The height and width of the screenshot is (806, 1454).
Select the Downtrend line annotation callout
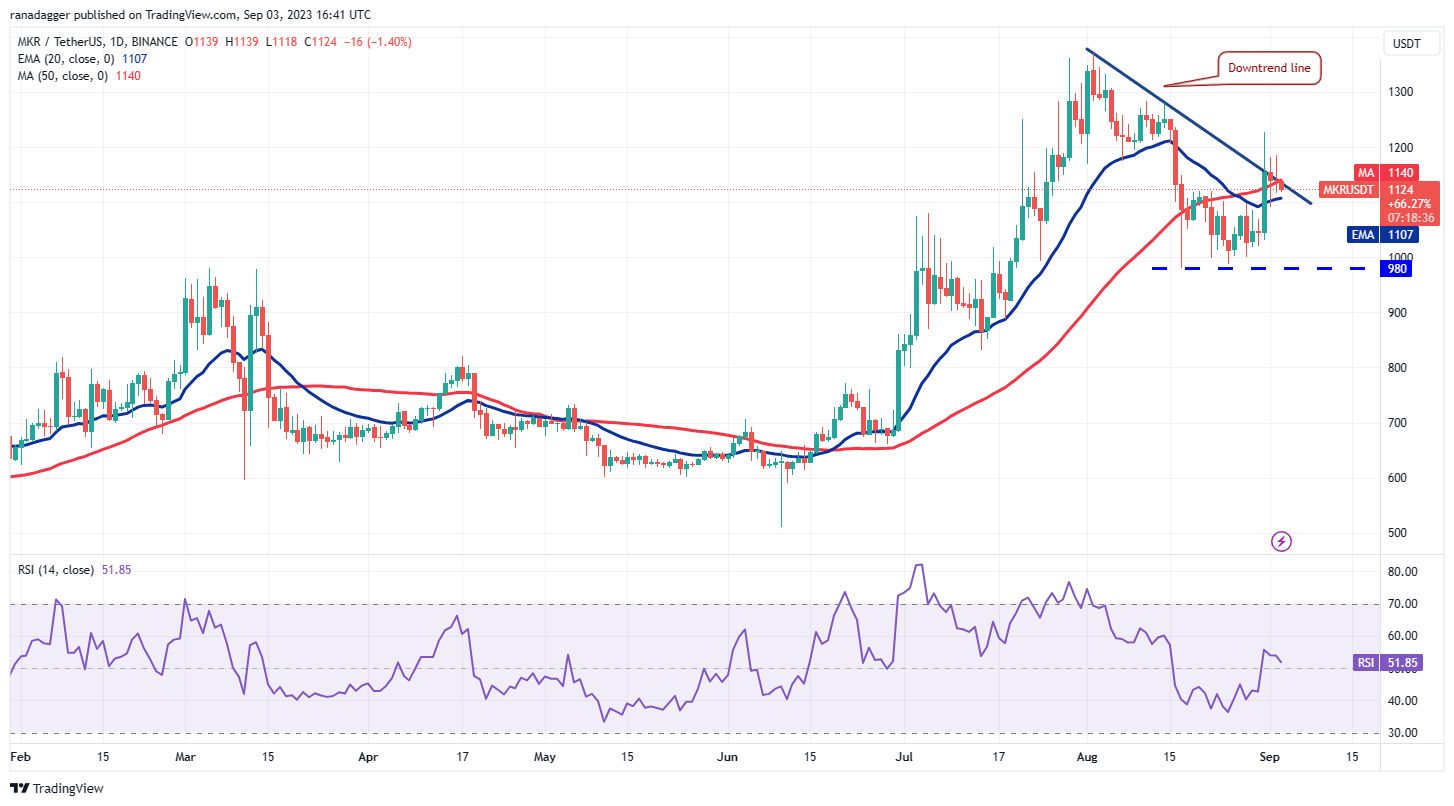pyautogui.click(x=1270, y=68)
